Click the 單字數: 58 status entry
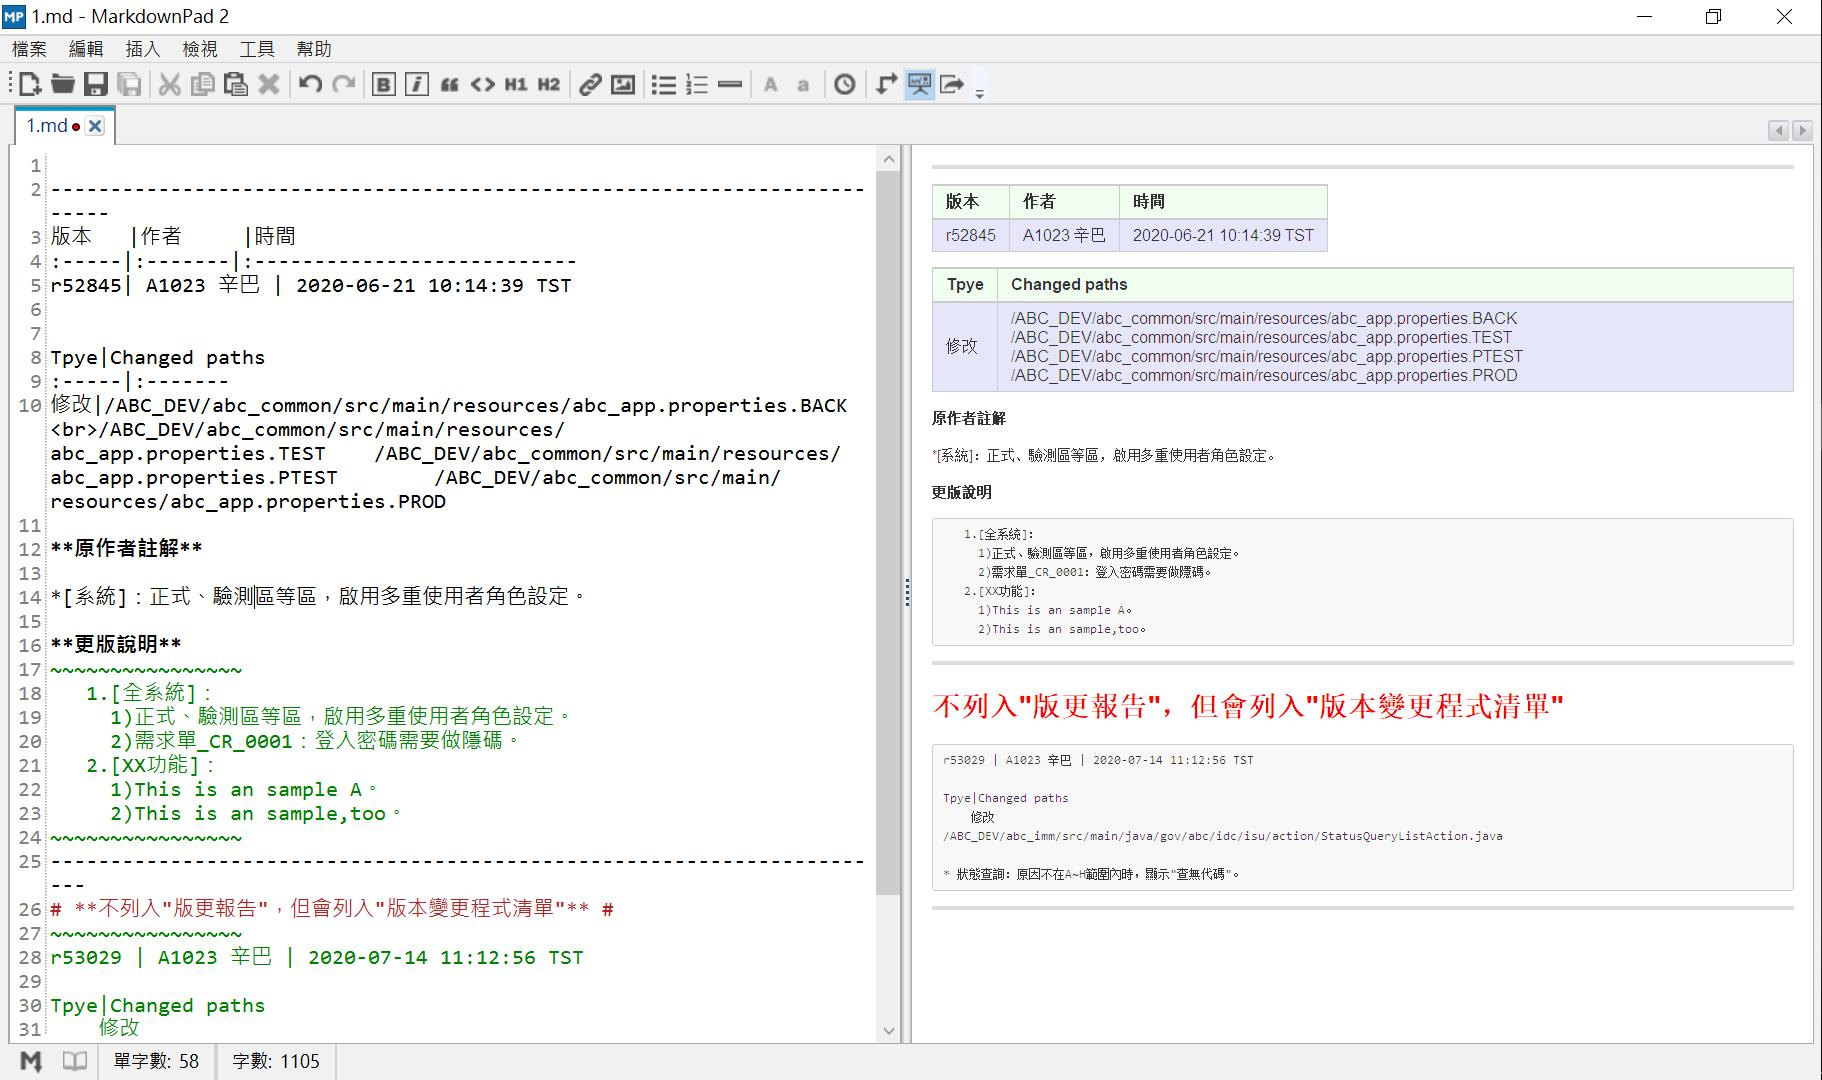The image size is (1822, 1080). point(156,1061)
